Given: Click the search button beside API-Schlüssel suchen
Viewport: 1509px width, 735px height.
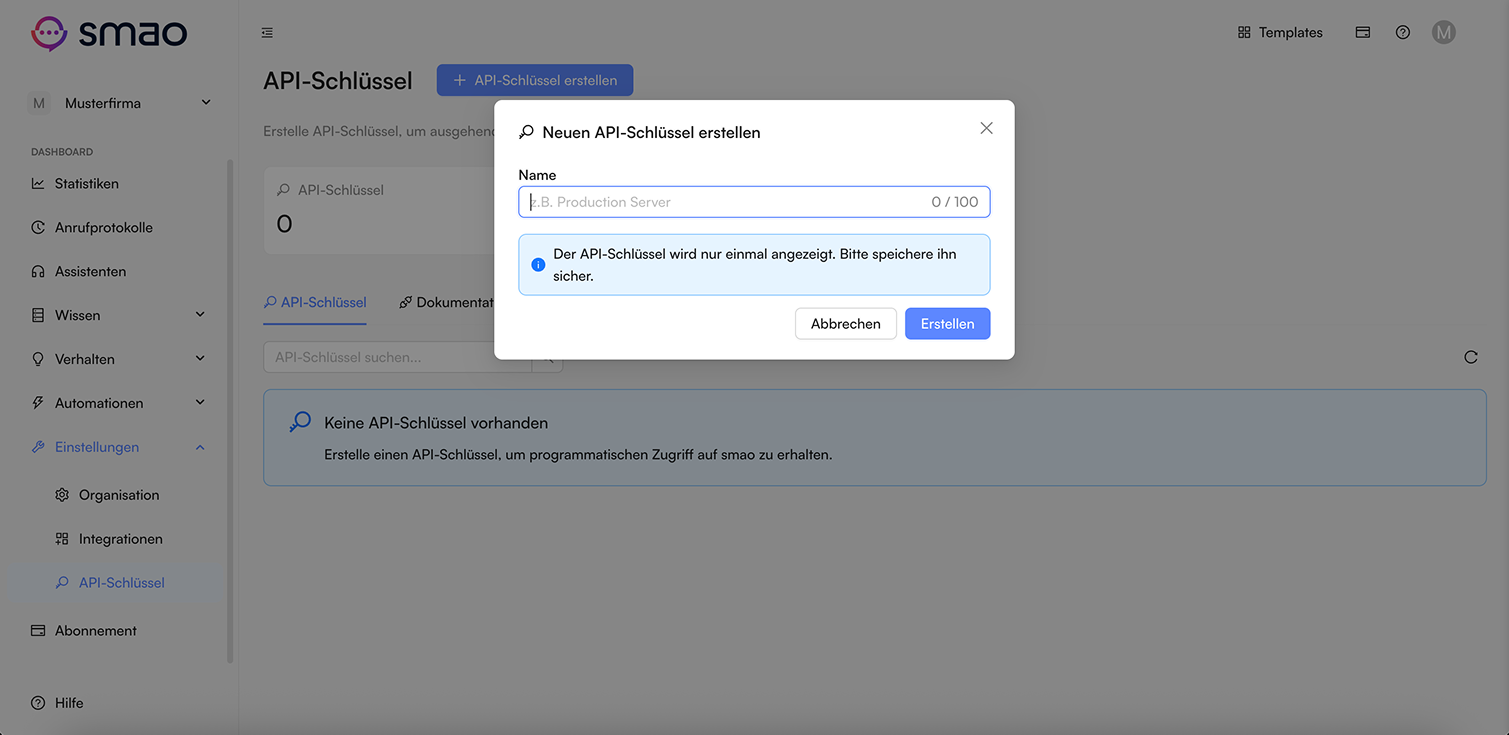Looking at the screenshot, I should 547,358.
